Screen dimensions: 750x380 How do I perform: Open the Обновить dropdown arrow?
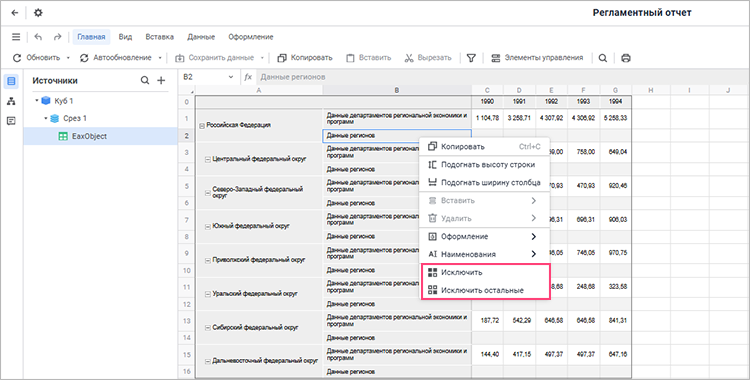(x=68, y=58)
